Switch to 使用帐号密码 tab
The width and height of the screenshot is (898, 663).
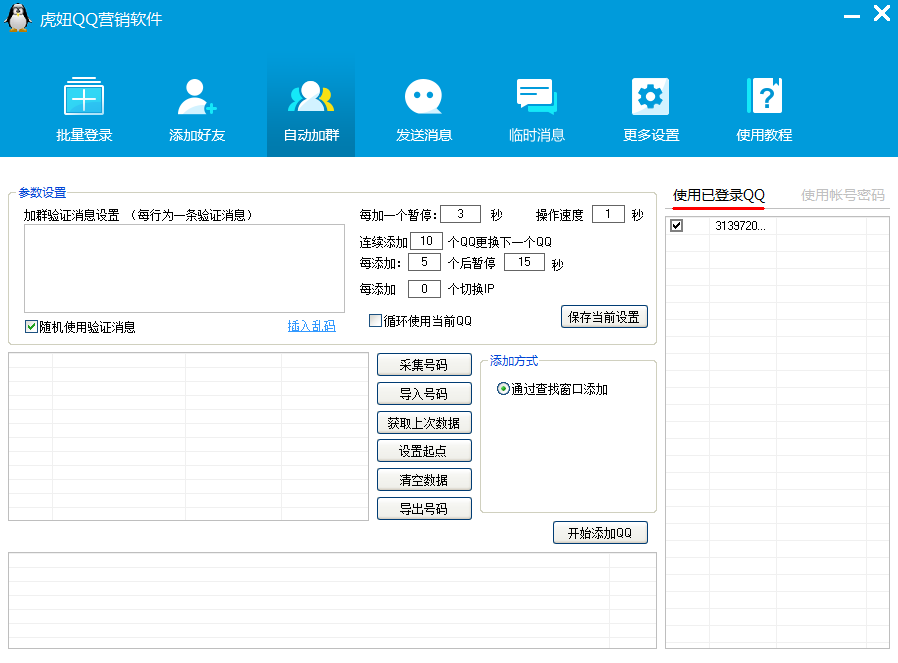coord(842,195)
